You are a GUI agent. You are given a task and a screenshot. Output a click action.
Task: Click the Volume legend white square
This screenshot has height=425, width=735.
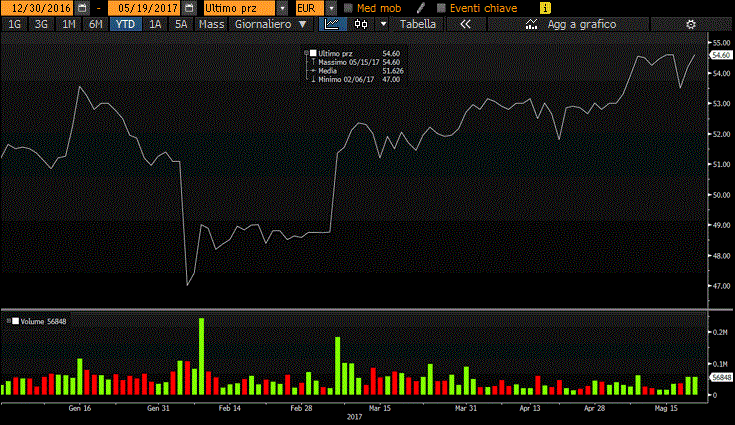point(15,321)
